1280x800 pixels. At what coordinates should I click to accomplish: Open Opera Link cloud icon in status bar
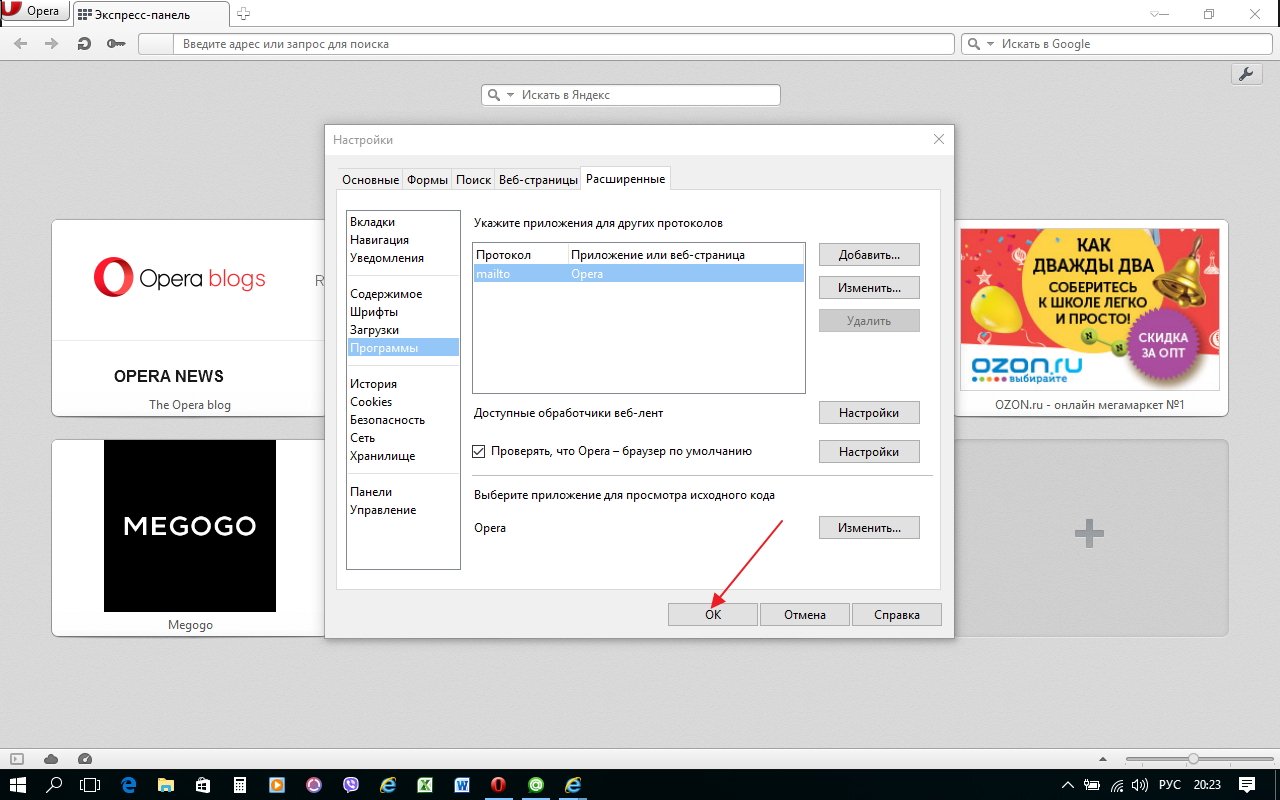(x=51, y=759)
